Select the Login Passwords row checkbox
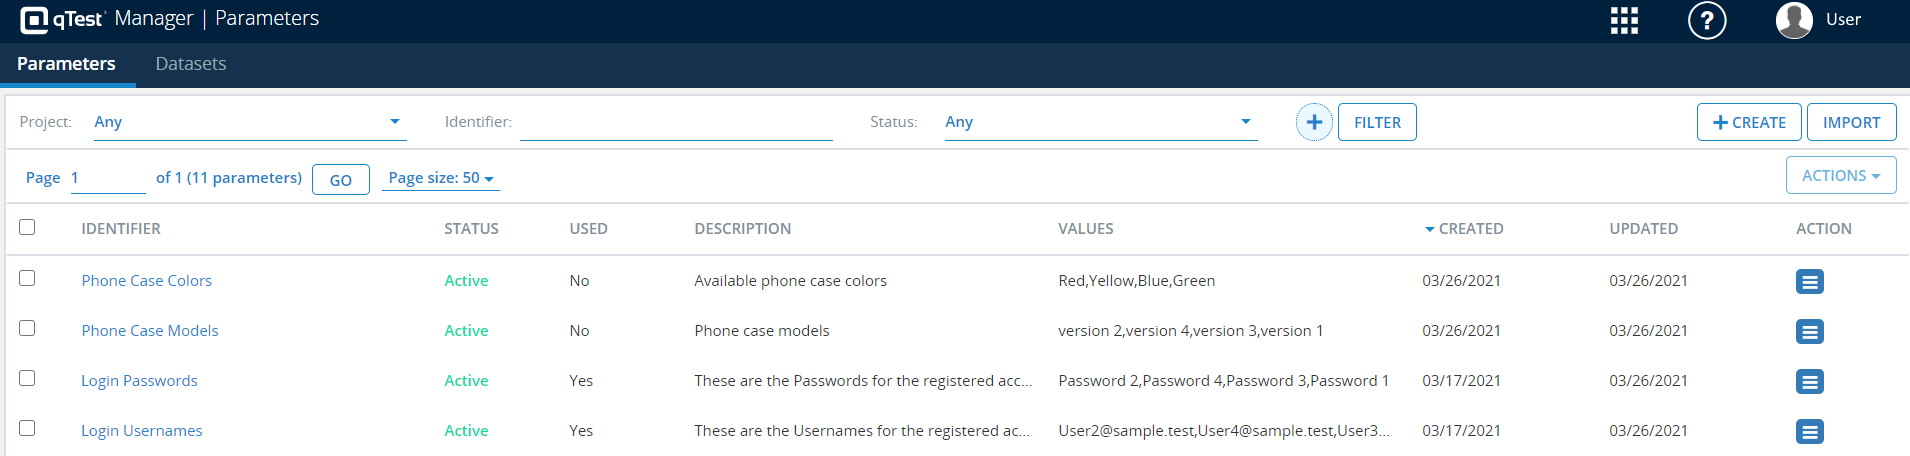The height and width of the screenshot is (456, 1910). 27,378
